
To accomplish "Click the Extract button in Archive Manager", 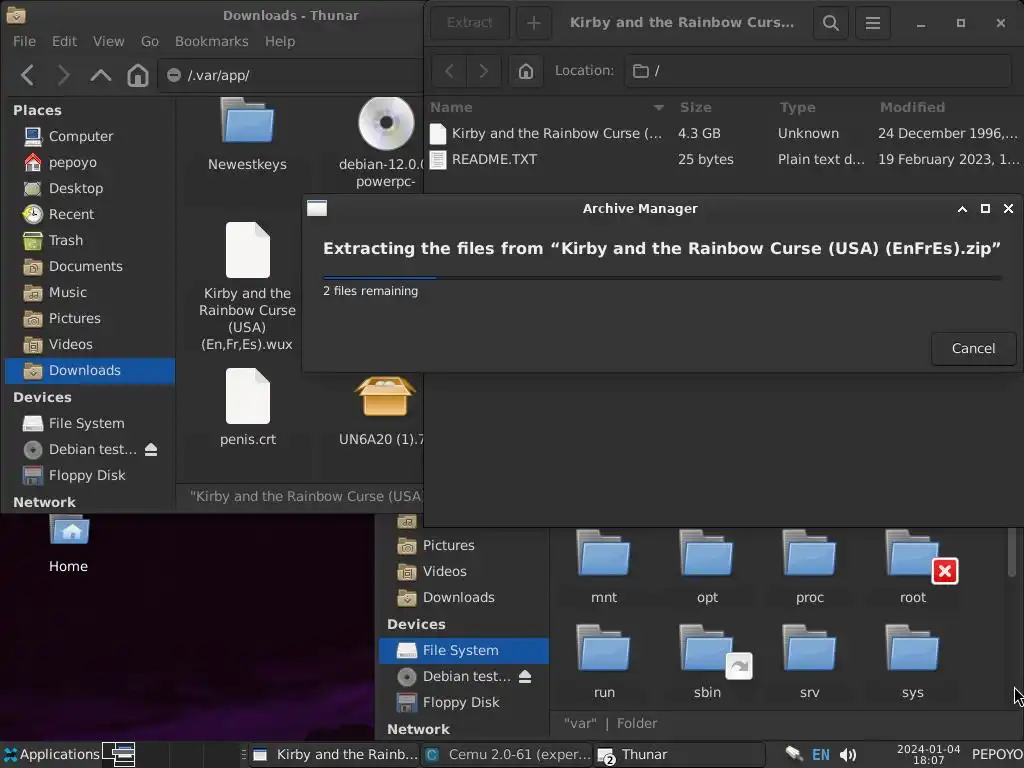I will pyautogui.click(x=470, y=23).
